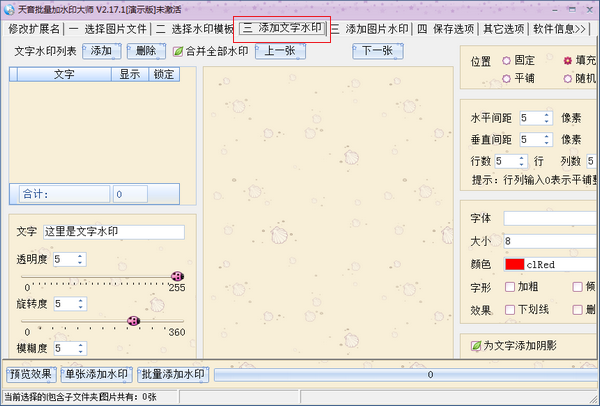Image resolution: width=600 pixels, height=406 pixels.
Task: Click the app icon in title bar
Action: coord(9,9)
